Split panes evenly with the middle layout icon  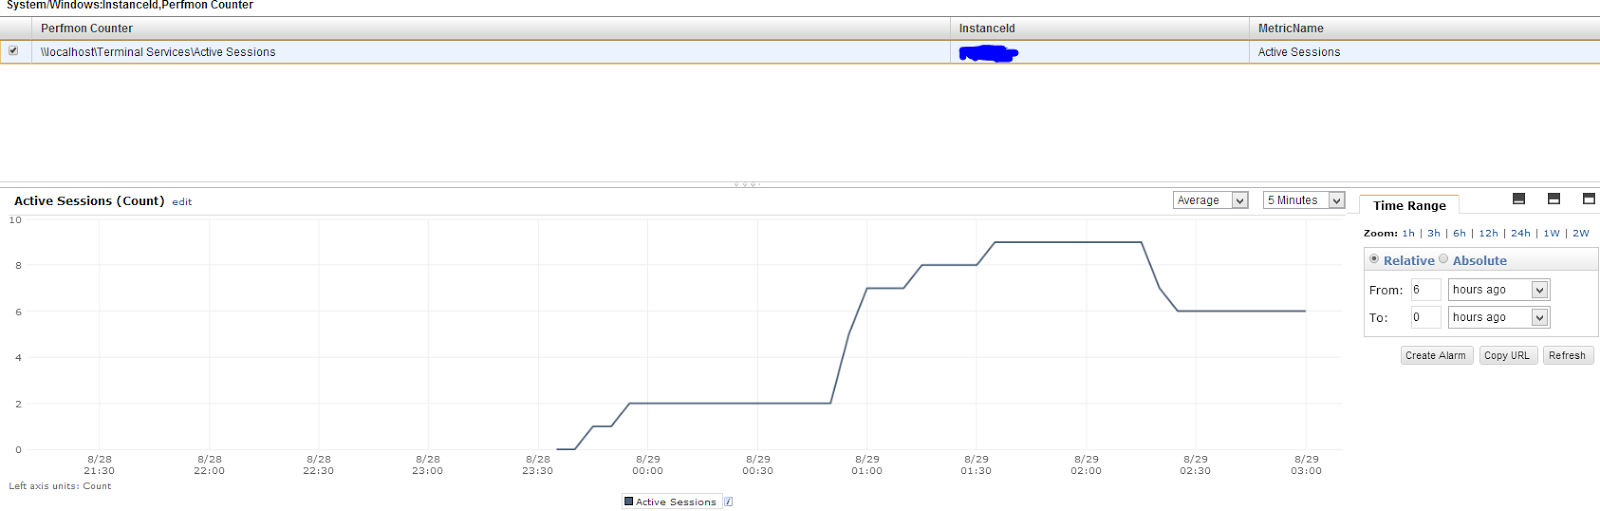coord(1553,199)
